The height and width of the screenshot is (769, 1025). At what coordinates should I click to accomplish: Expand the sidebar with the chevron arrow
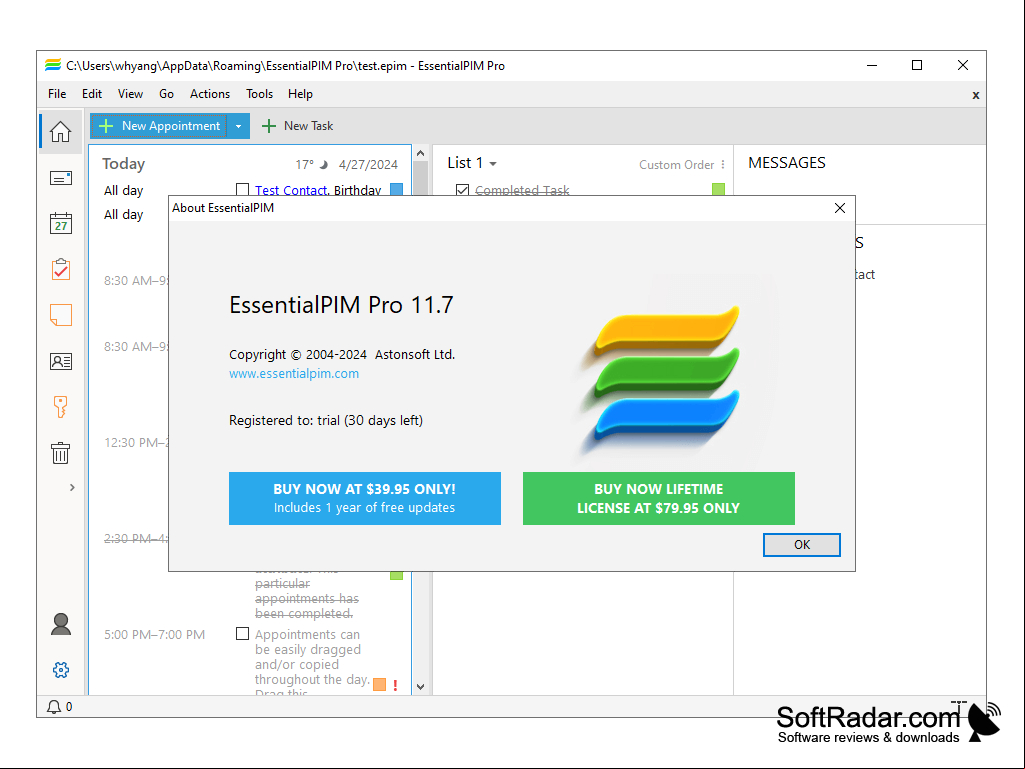pyautogui.click(x=72, y=487)
